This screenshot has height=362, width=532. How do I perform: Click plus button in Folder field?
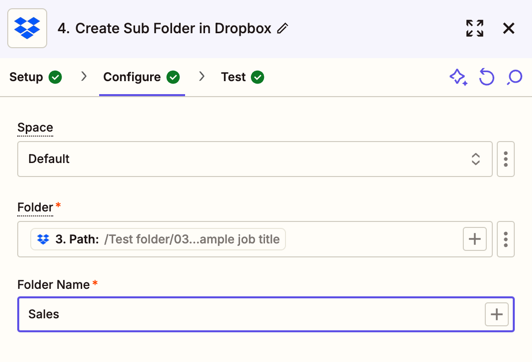[x=475, y=239]
